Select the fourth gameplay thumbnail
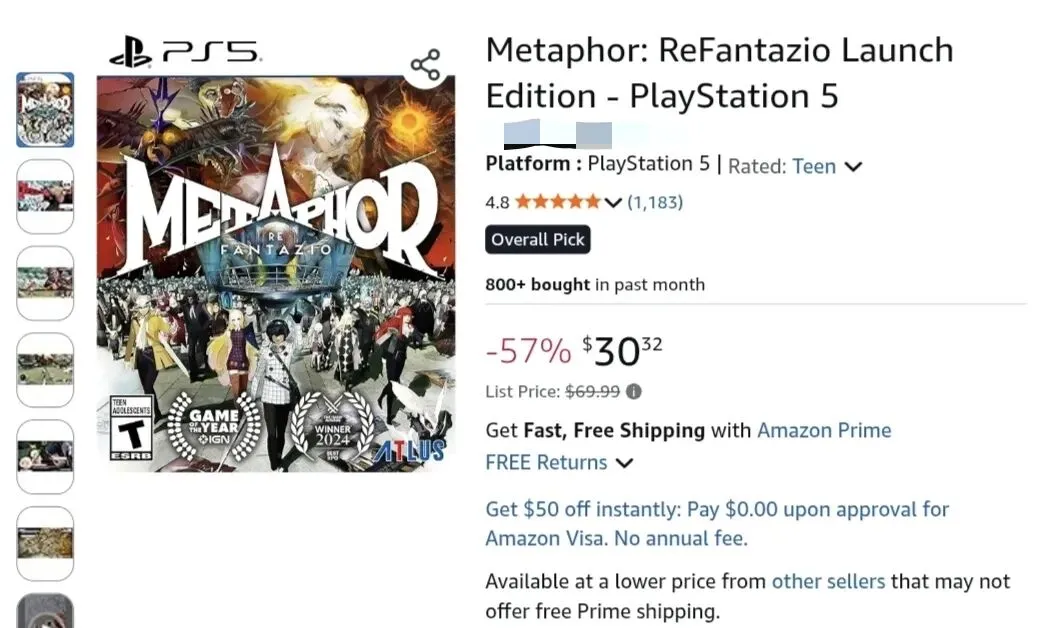 tap(45, 369)
